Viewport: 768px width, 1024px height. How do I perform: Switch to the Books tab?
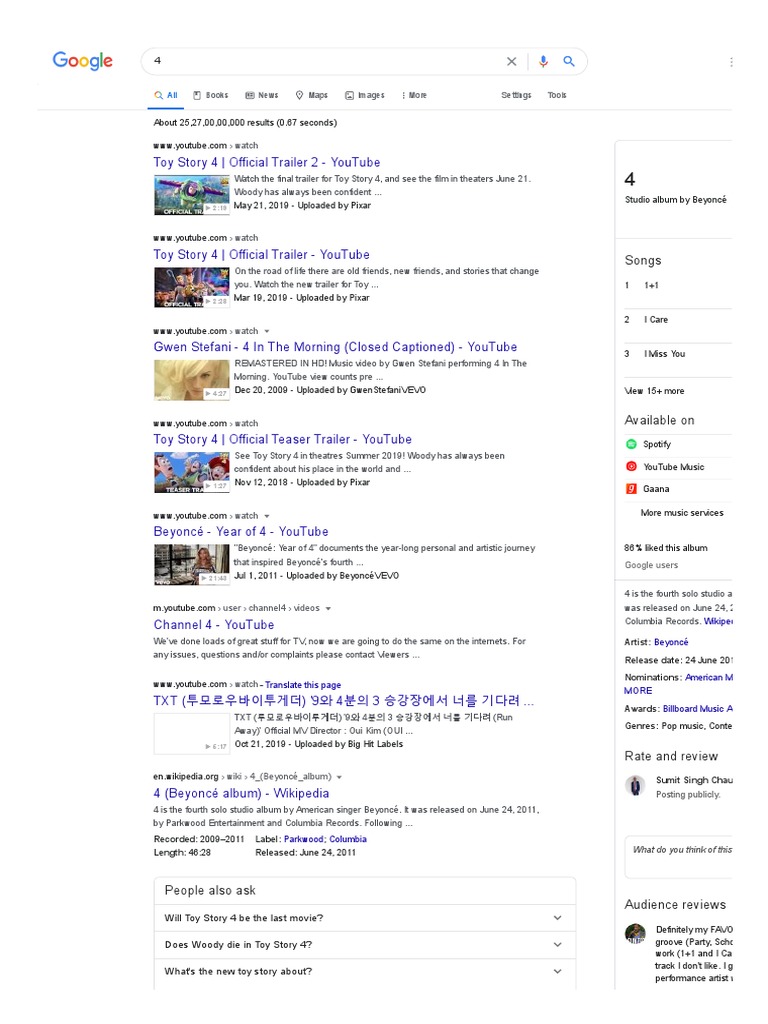[x=210, y=95]
